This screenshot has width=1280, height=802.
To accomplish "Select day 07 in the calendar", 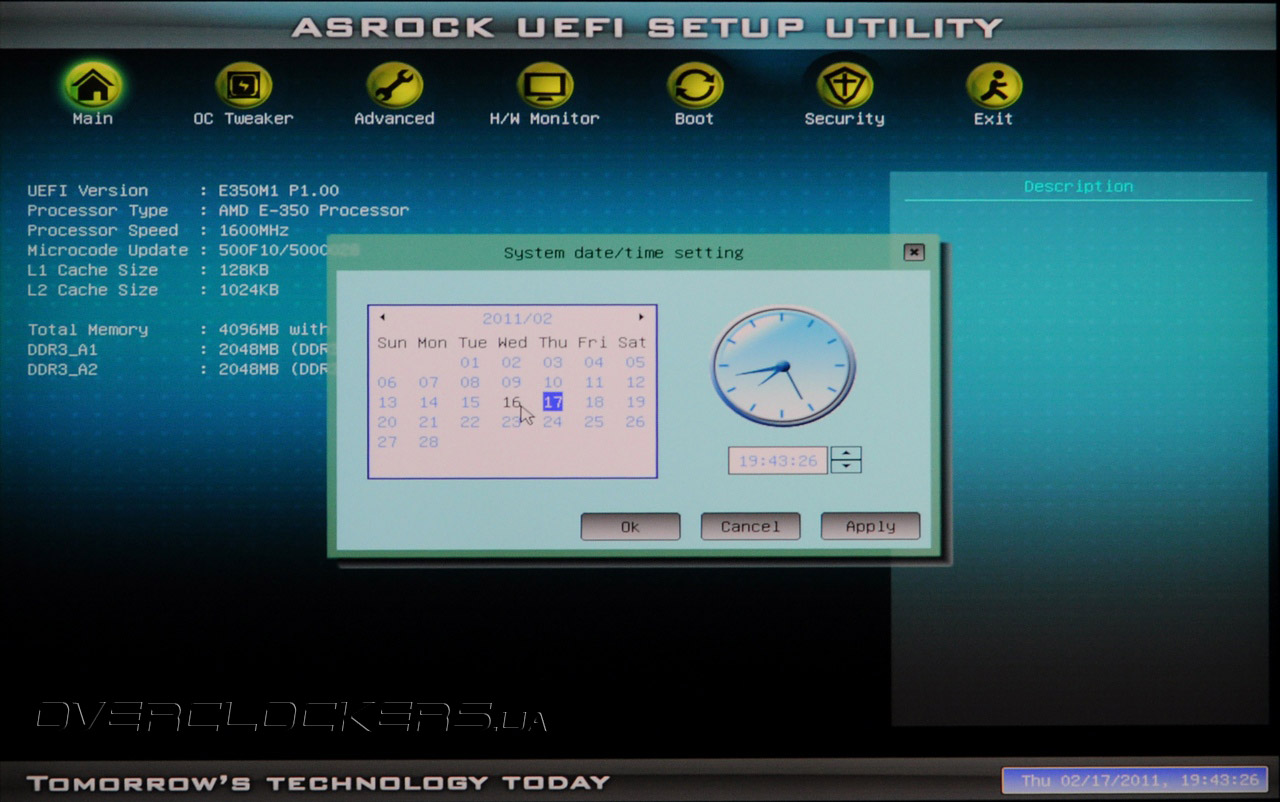I will pyautogui.click(x=429, y=383).
